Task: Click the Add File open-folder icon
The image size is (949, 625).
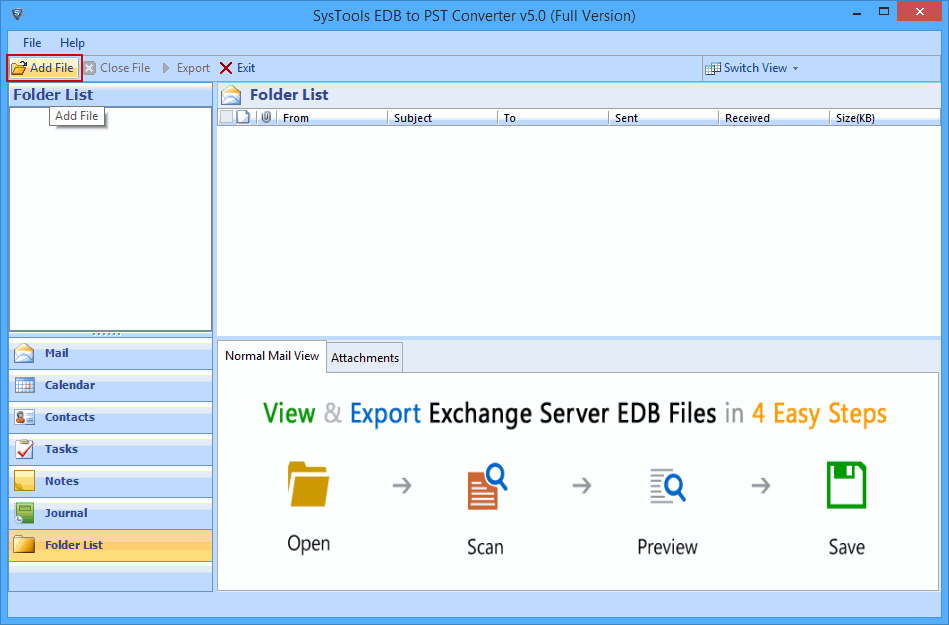Action: pyautogui.click(x=19, y=68)
